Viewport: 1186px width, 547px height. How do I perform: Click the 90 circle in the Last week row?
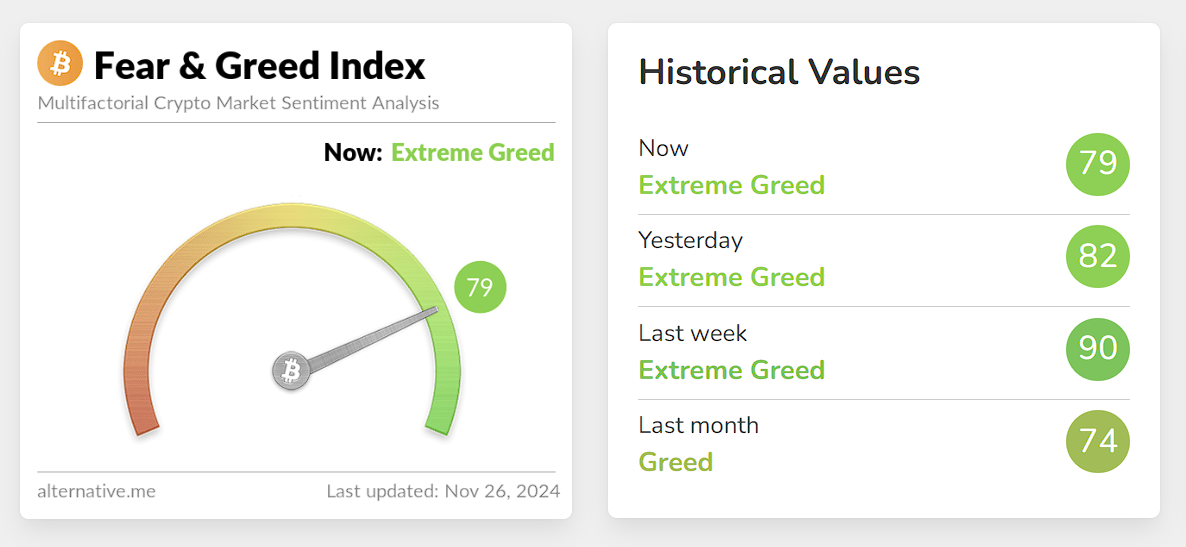coord(1098,348)
